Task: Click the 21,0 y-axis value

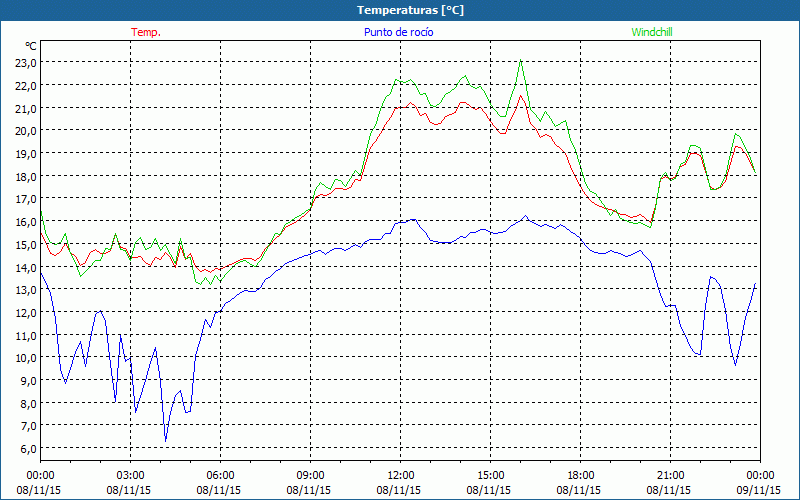Action: (26, 108)
